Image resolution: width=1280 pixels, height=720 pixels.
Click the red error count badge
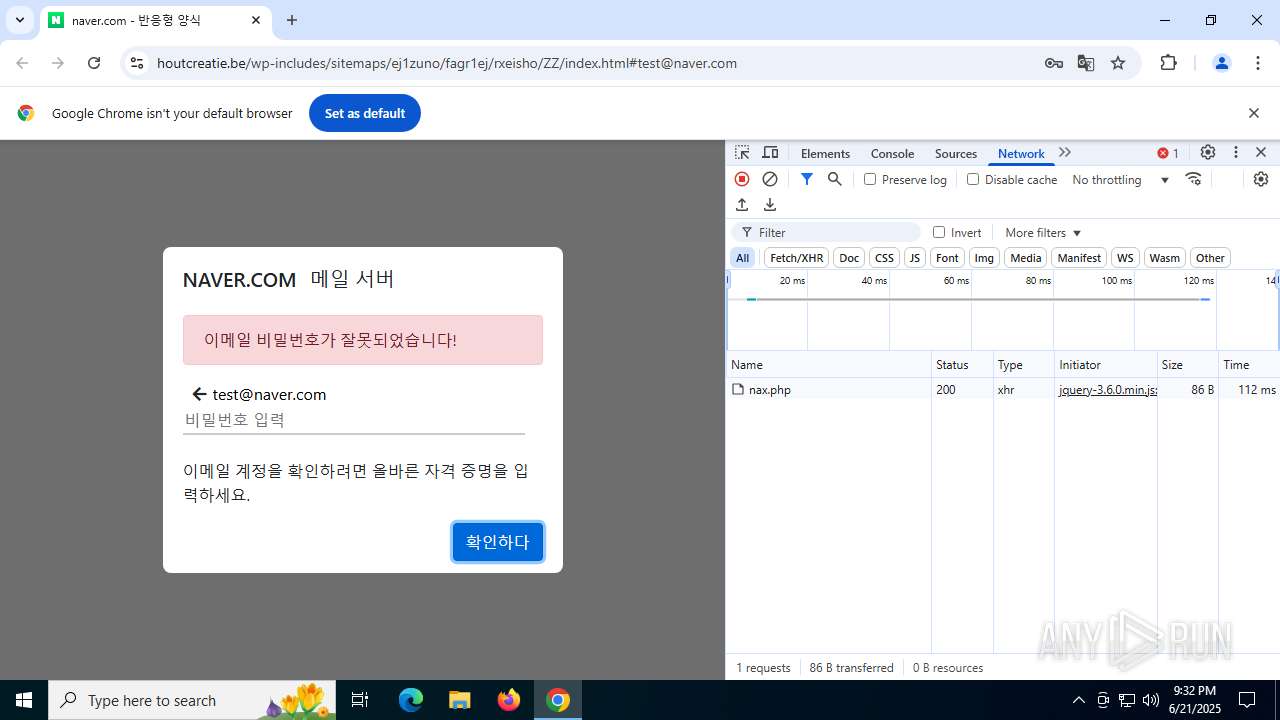click(1168, 153)
